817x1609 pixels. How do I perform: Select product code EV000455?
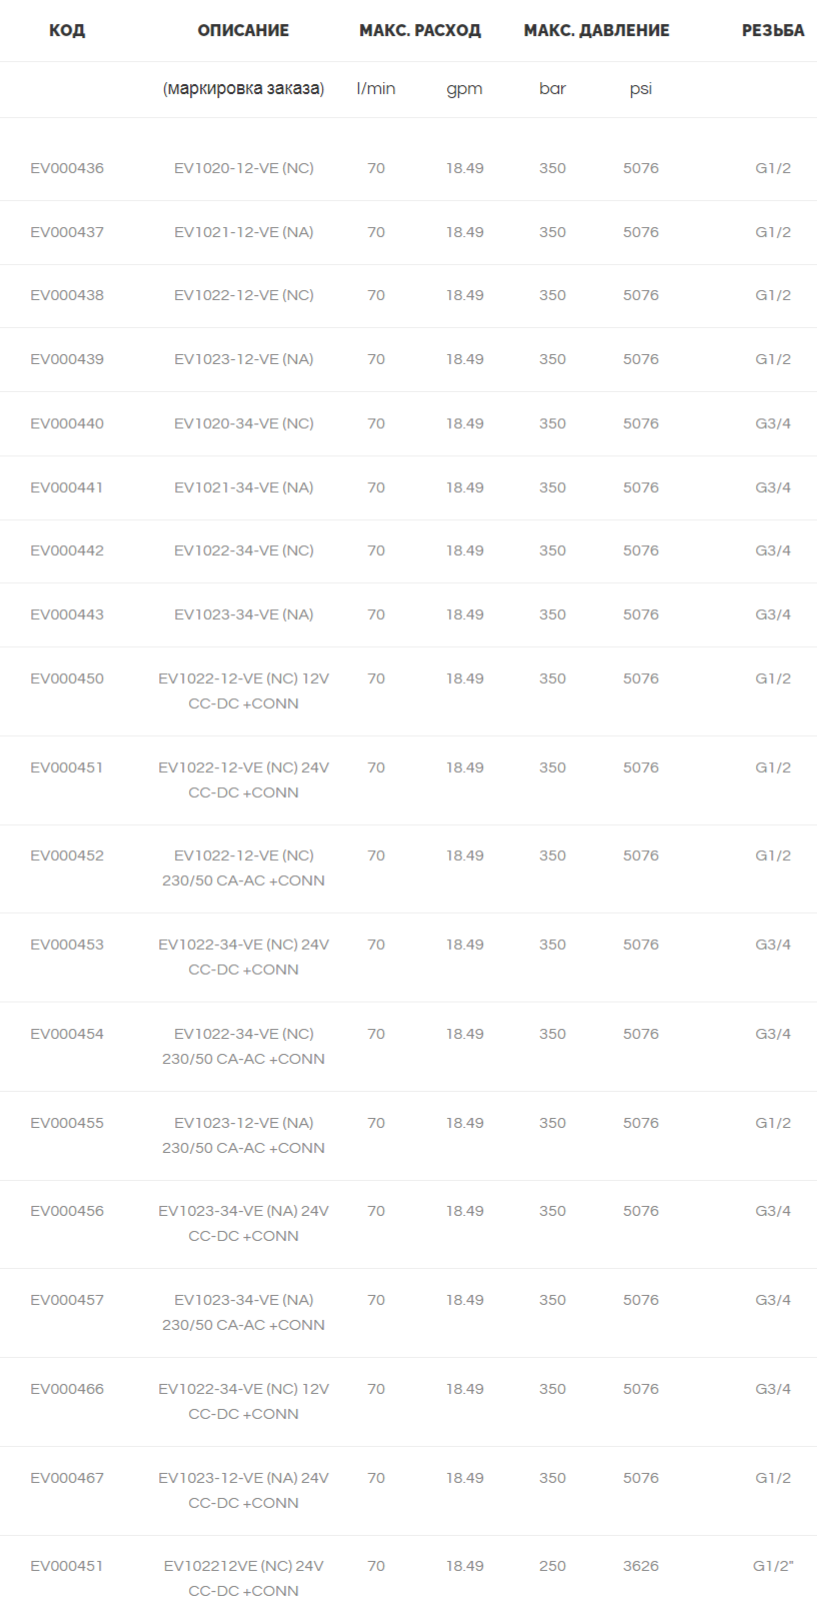pyautogui.click(x=67, y=1122)
